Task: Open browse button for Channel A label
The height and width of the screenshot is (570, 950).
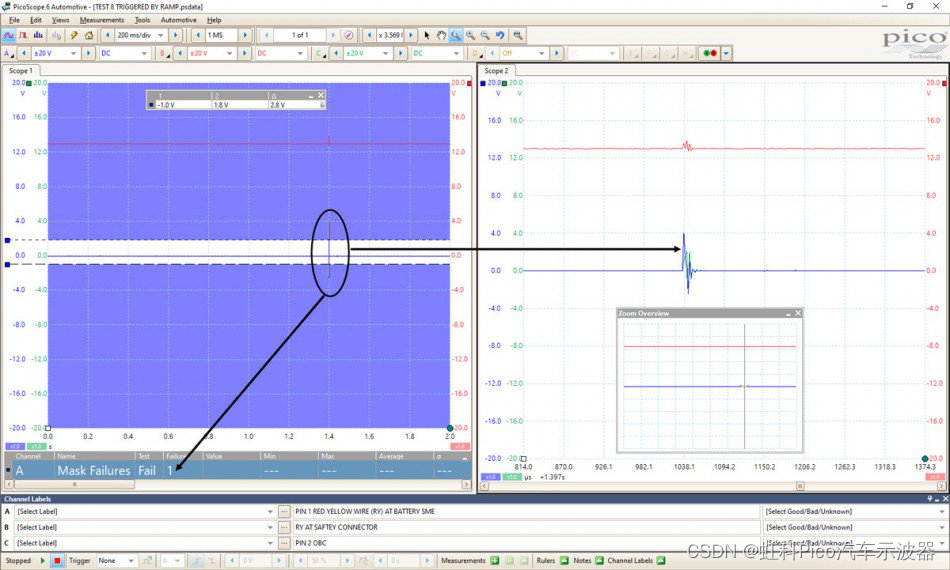Action: click(284, 512)
